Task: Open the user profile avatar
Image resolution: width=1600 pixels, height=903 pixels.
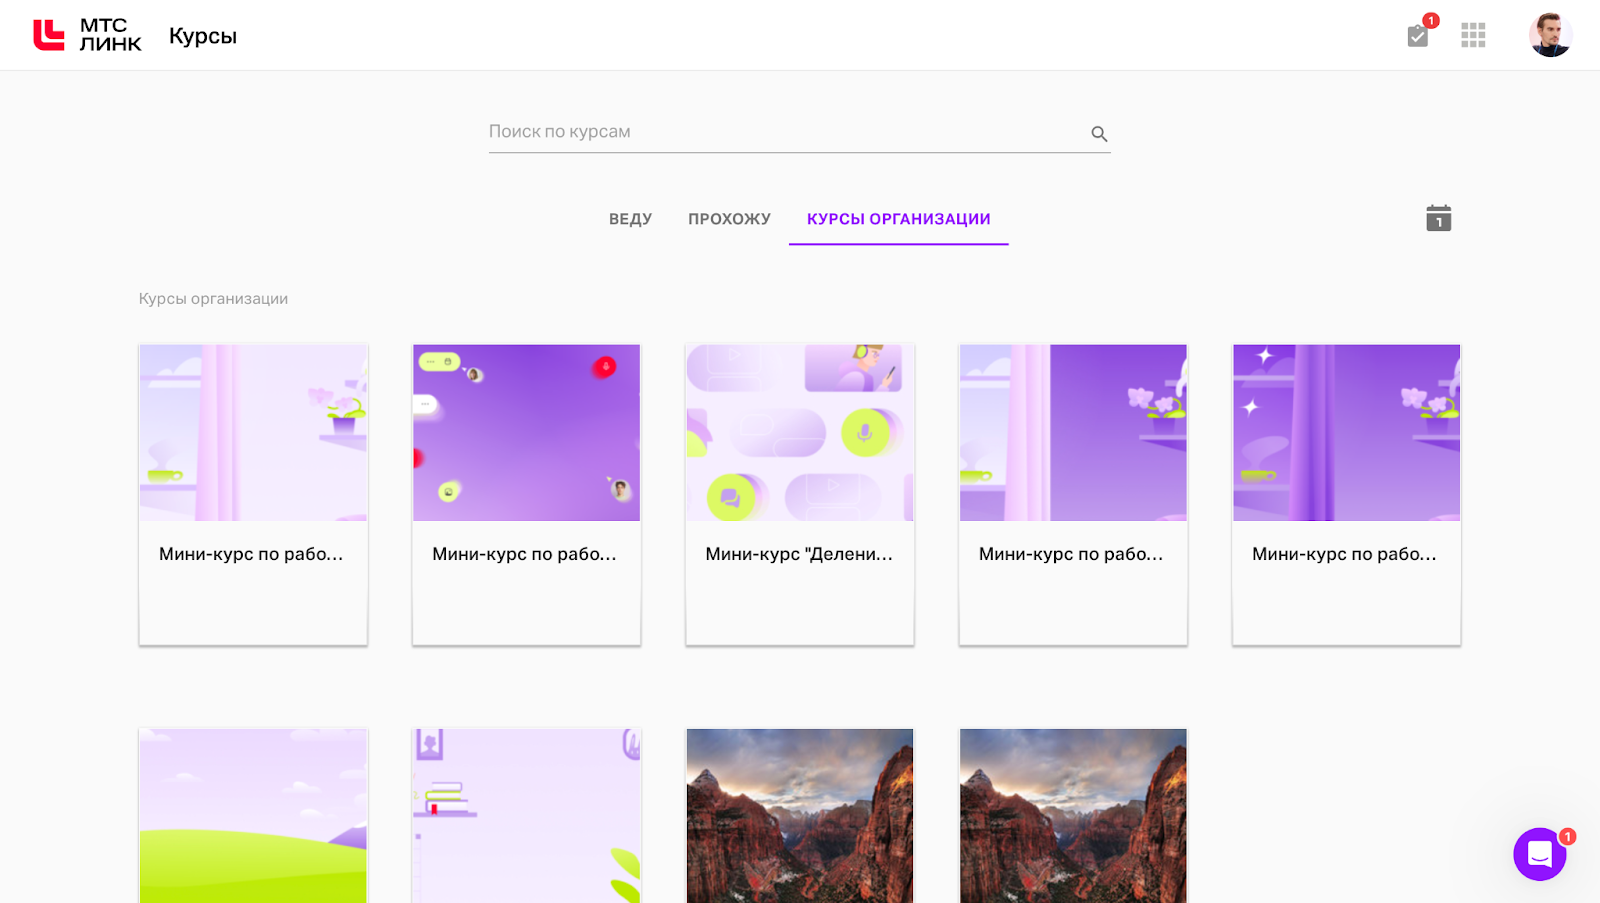Action: coord(1550,35)
